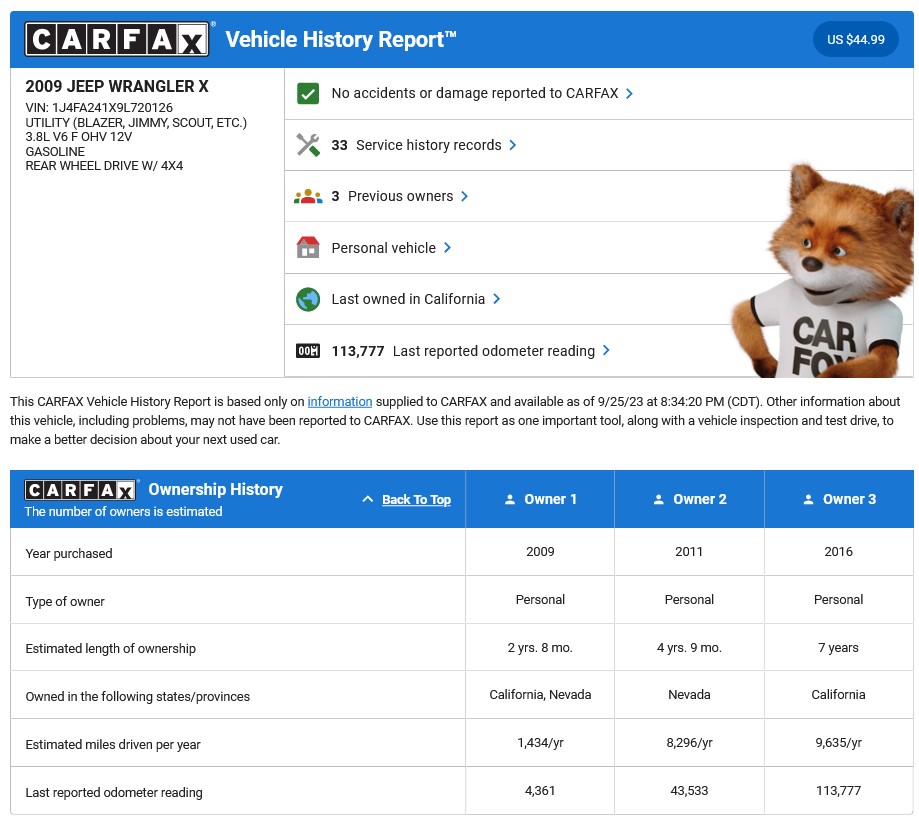Select the Owner 2 column header
This screenshot has width=919, height=820.
pos(689,499)
